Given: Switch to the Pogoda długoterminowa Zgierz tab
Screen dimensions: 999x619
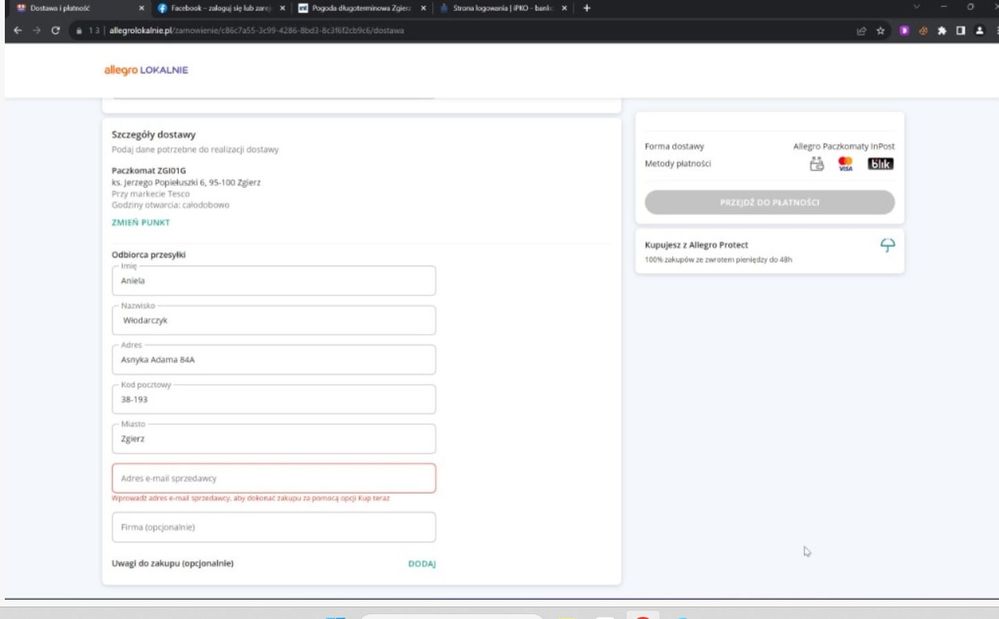Looking at the screenshot, I should 361,8.
